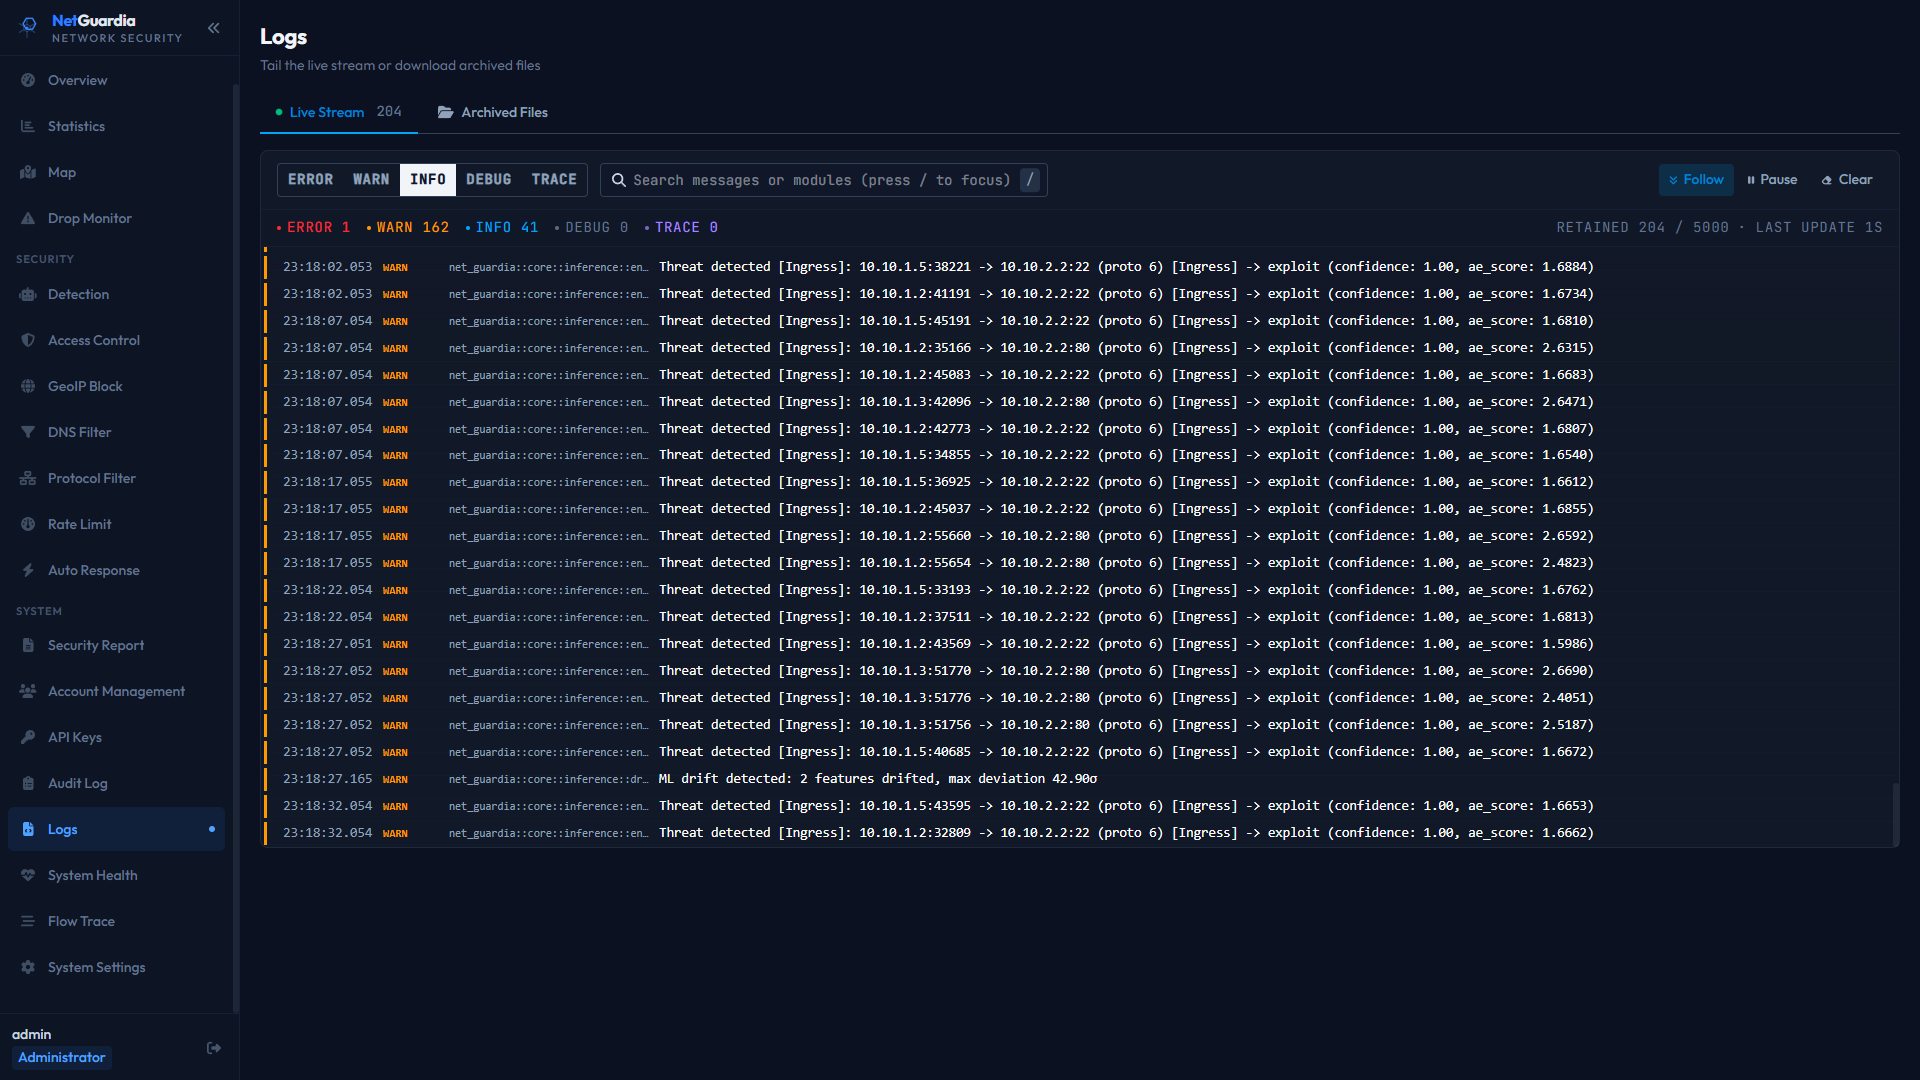
Task: Select log row with ae_score 2.6315
Action: coord(1080,348)
